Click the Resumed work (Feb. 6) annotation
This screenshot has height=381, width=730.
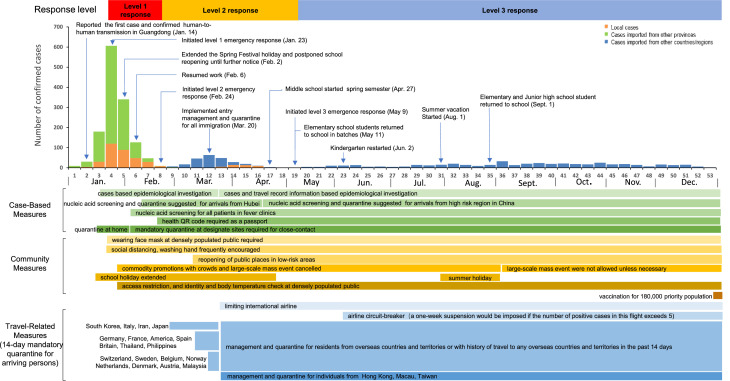coord(213,75)
